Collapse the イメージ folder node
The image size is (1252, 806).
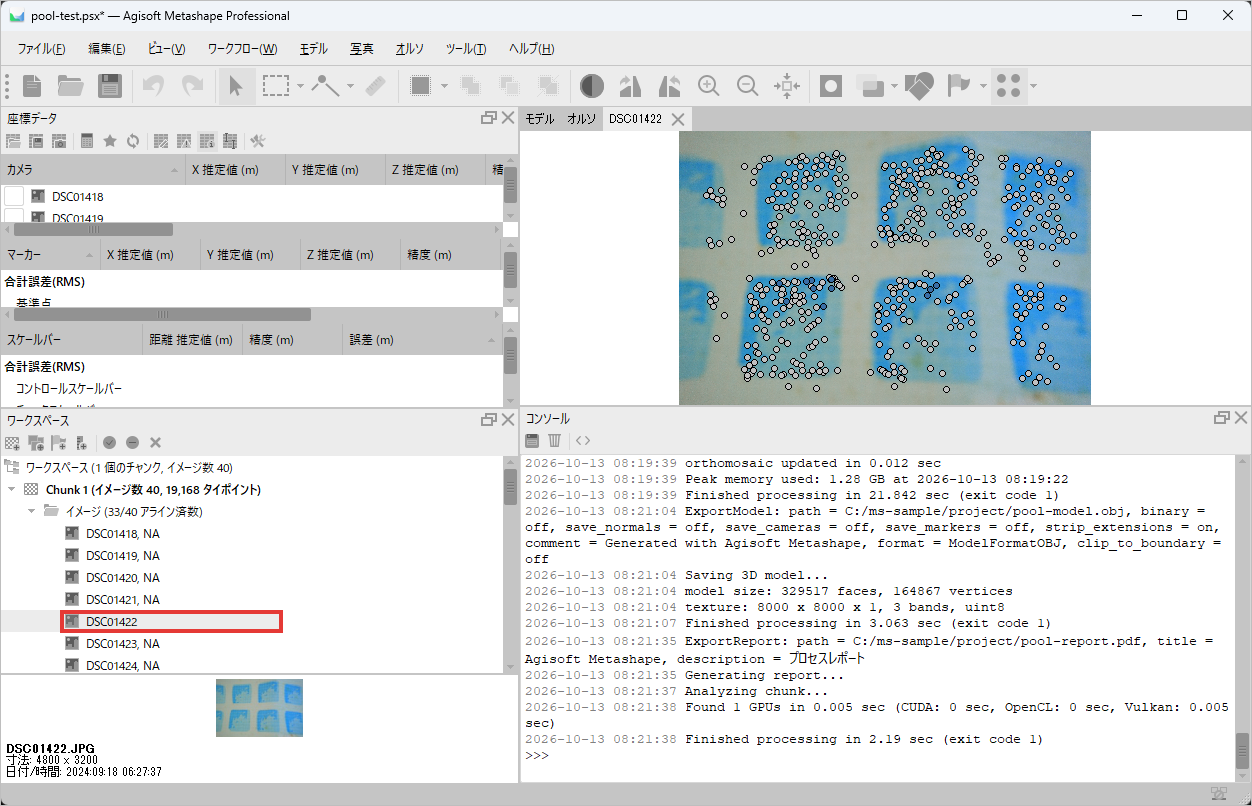pos(32,512)
